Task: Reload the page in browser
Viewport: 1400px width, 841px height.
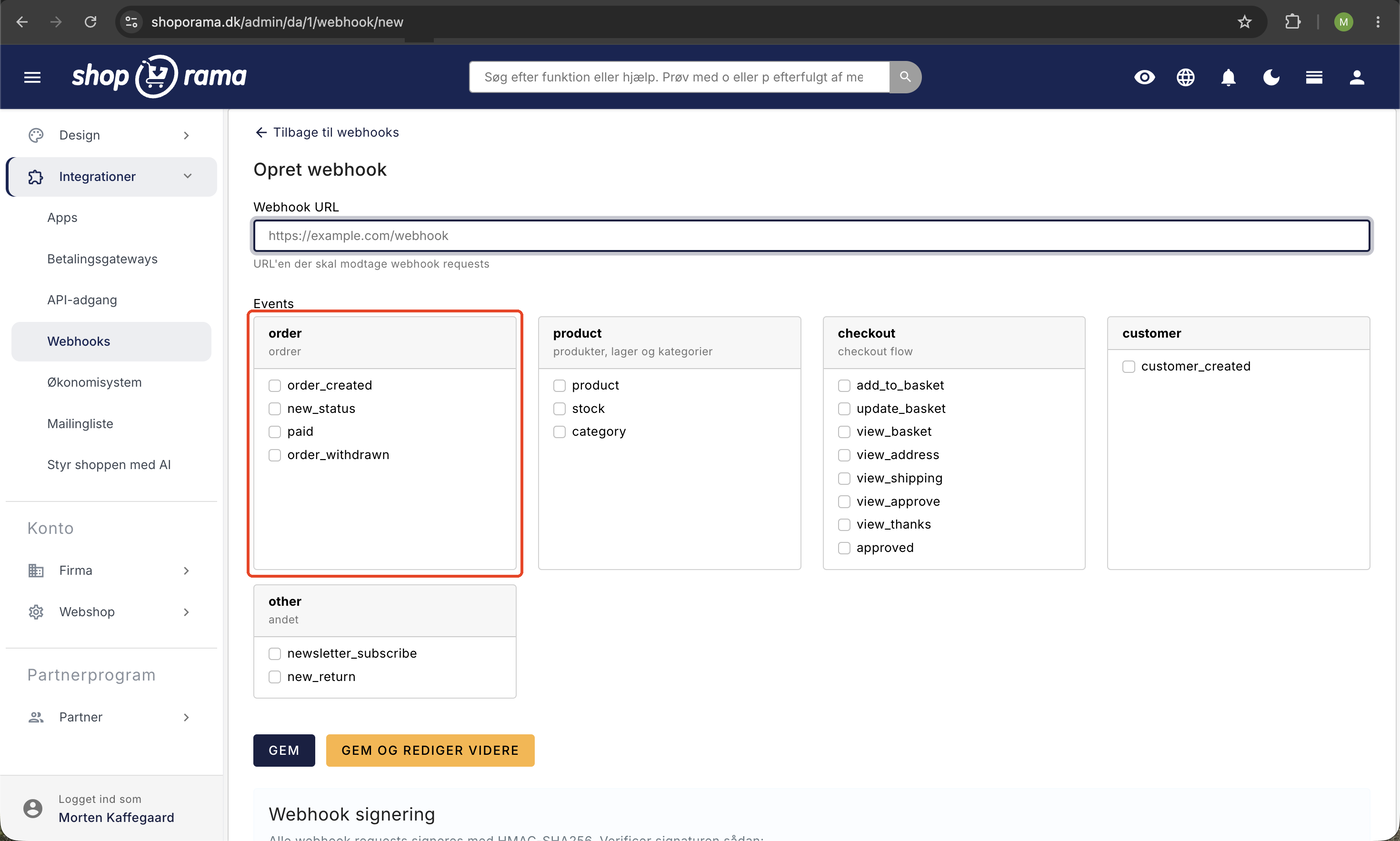Action: coord(90,21)
